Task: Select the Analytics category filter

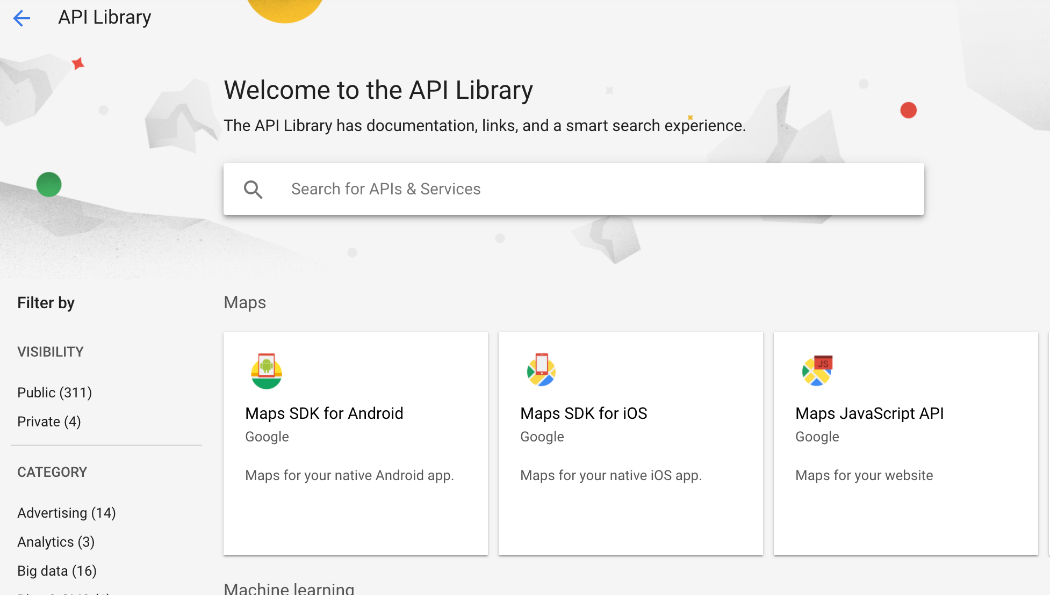Action: tap(55, 541)
